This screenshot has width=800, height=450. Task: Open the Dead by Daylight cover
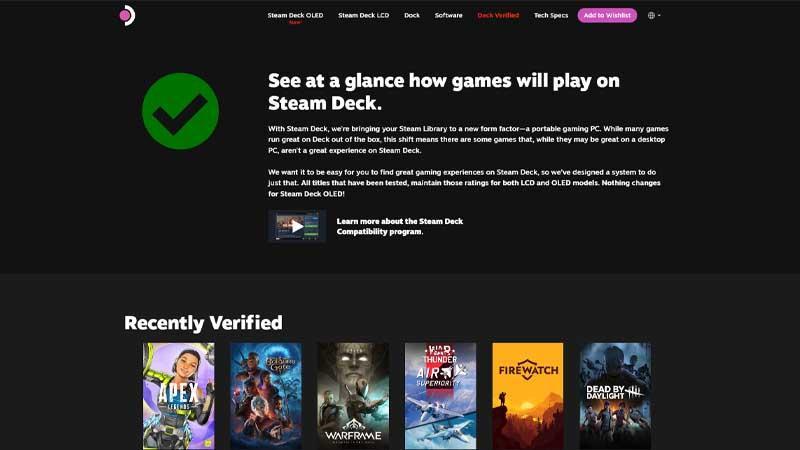pos(615,396)
